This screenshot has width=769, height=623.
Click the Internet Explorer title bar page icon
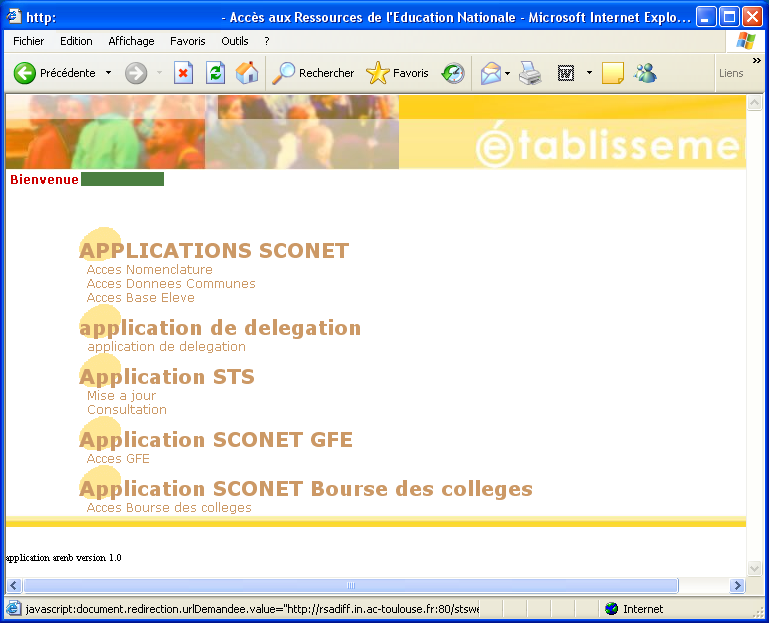14,17
